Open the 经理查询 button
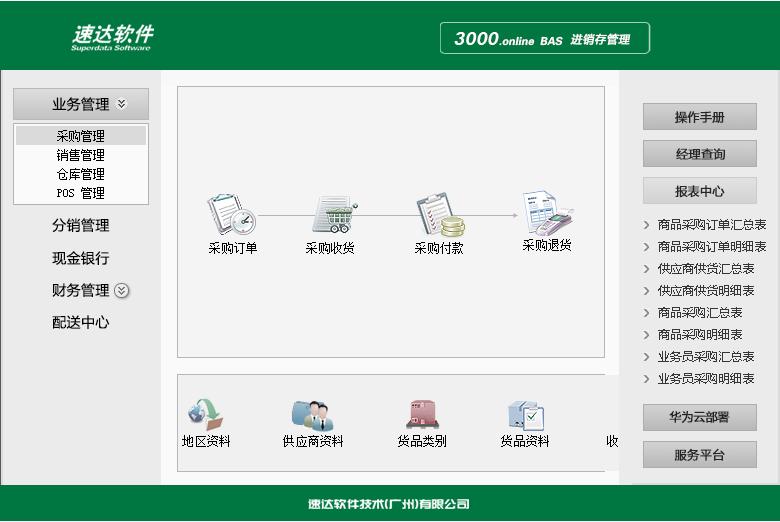 pyautogui.click(x=699, y=154)
